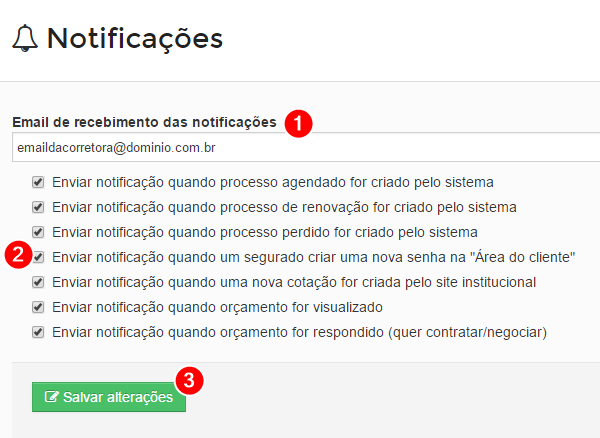Toggle checkbox for nova senha na Área do cliente

39,257
